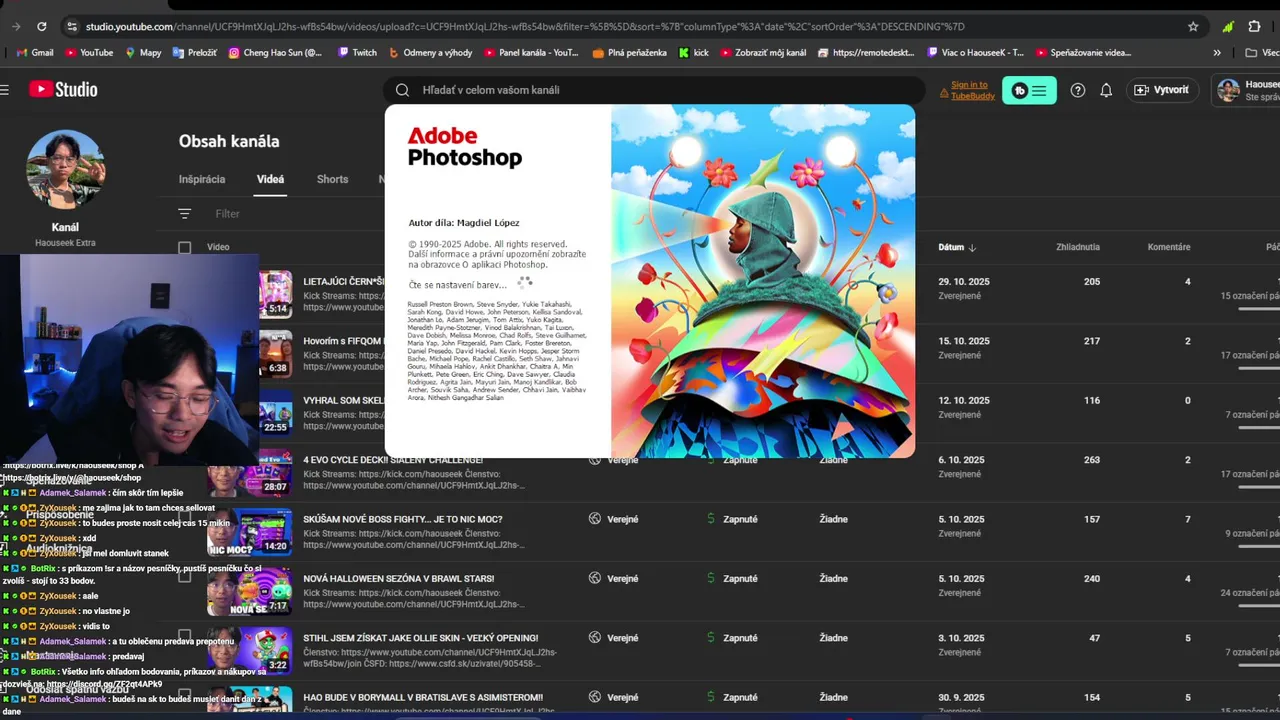Open the Twitch bookmark
The height and width of the screenshot is (720, 1280).
point(357,52)
